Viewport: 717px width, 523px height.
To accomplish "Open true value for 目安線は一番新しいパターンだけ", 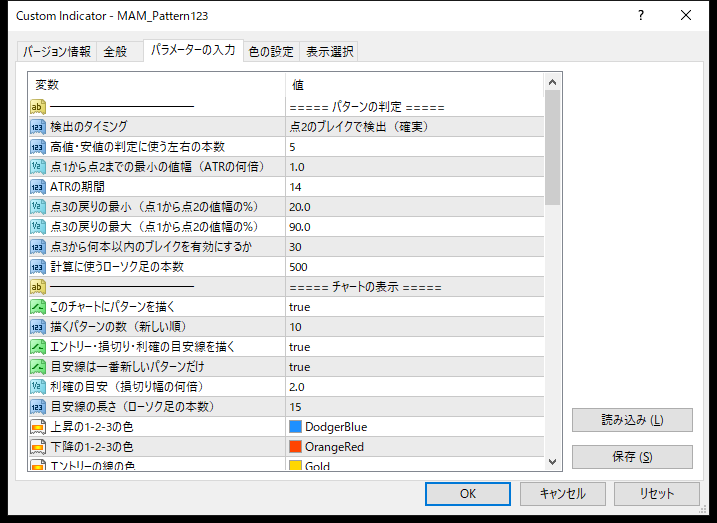I will (415, 367).
